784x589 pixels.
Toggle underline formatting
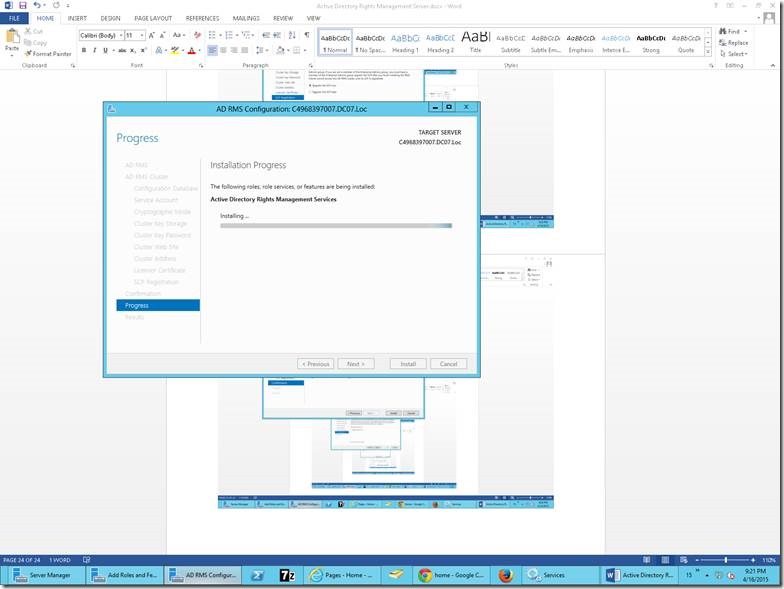tap(106, 50)
